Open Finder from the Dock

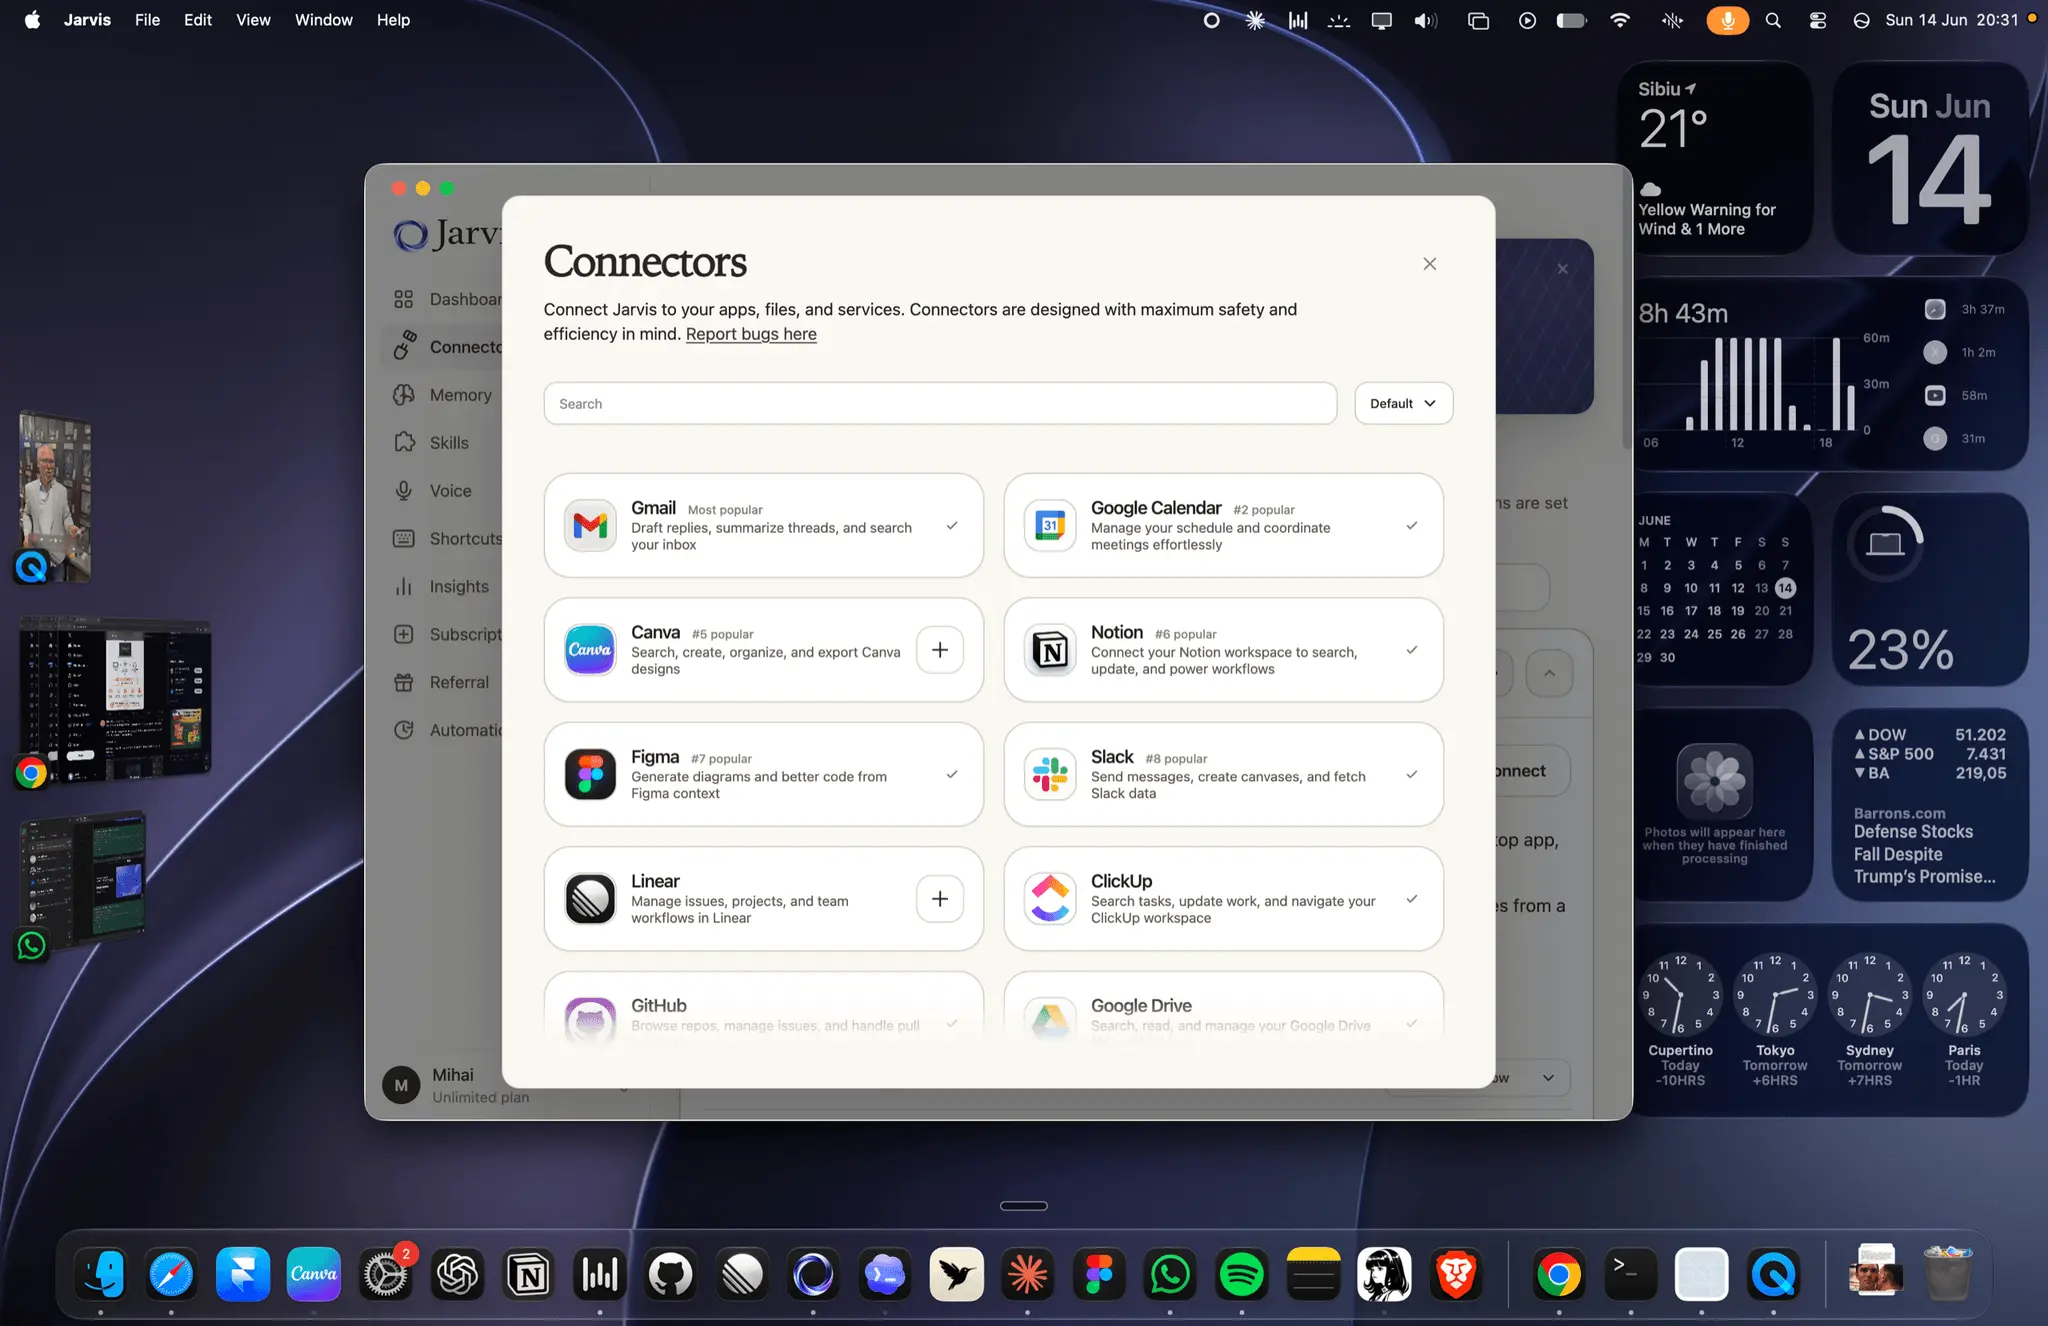point(101,1274)
